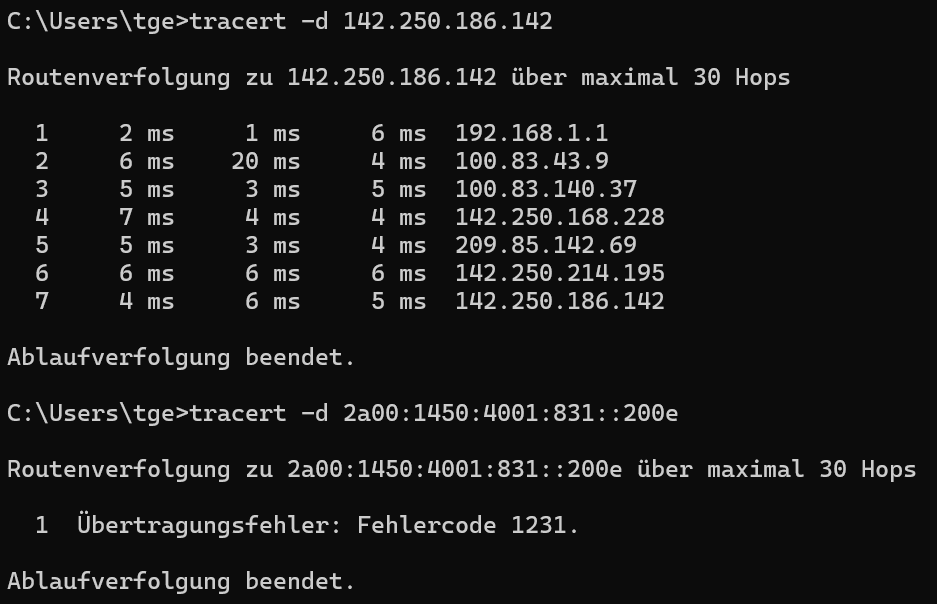Select hop address 142.250.168.228
937x604 pixels.
point(559,217)
